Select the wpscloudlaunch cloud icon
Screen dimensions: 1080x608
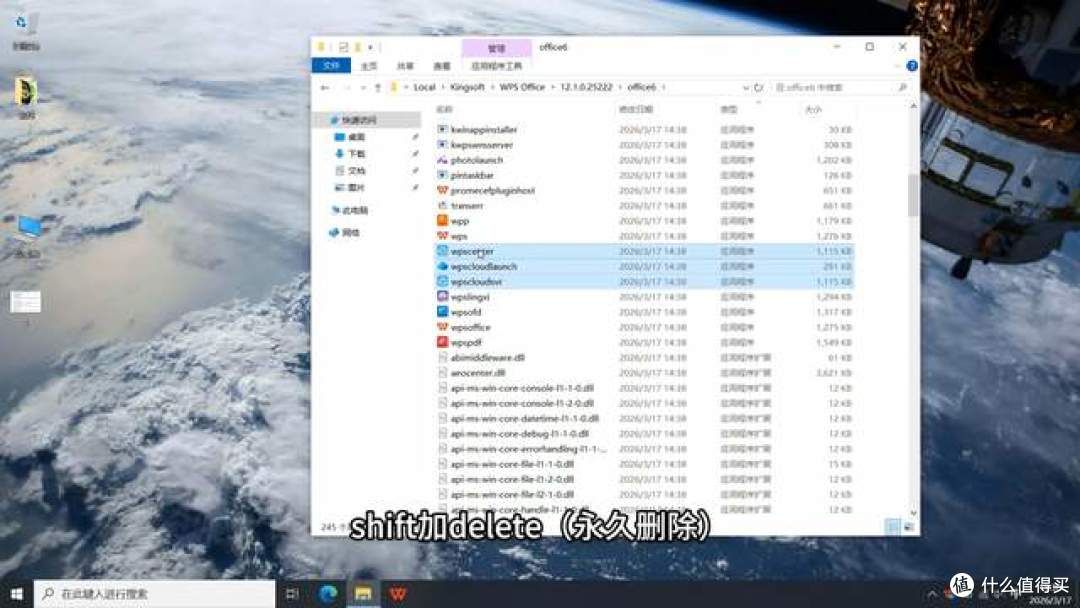442,266
